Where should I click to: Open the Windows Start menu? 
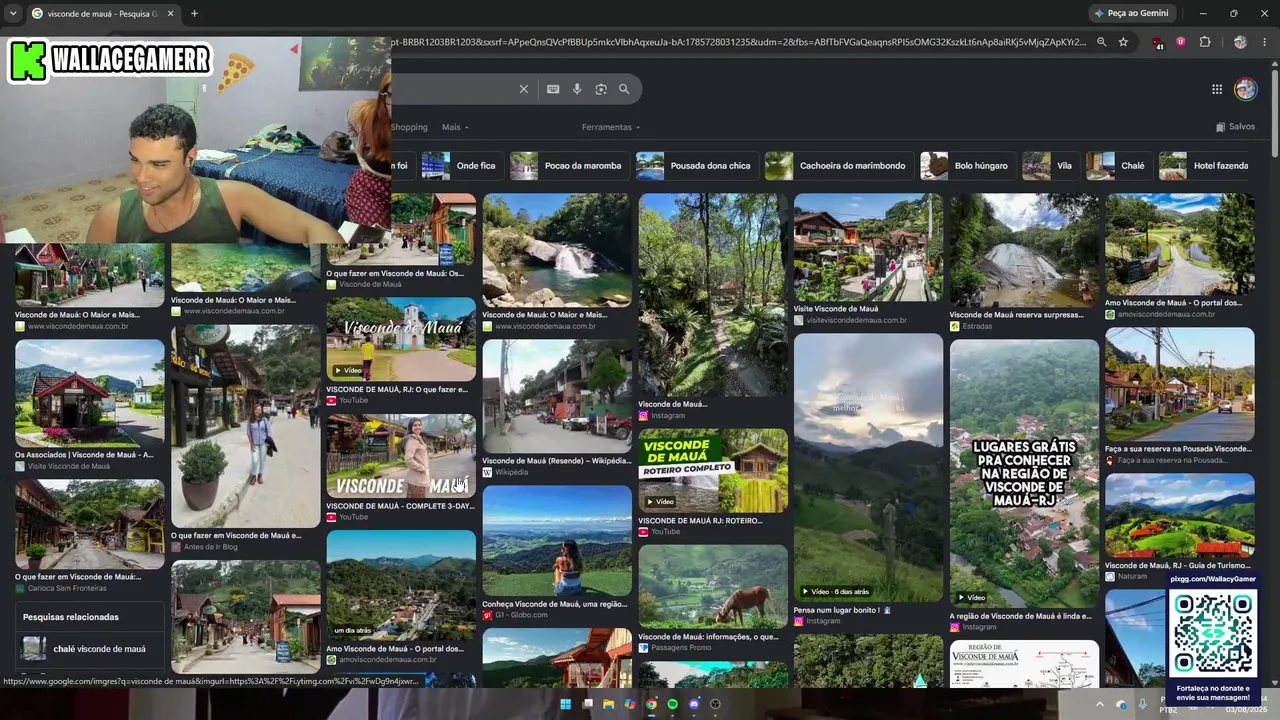(565, 704)
